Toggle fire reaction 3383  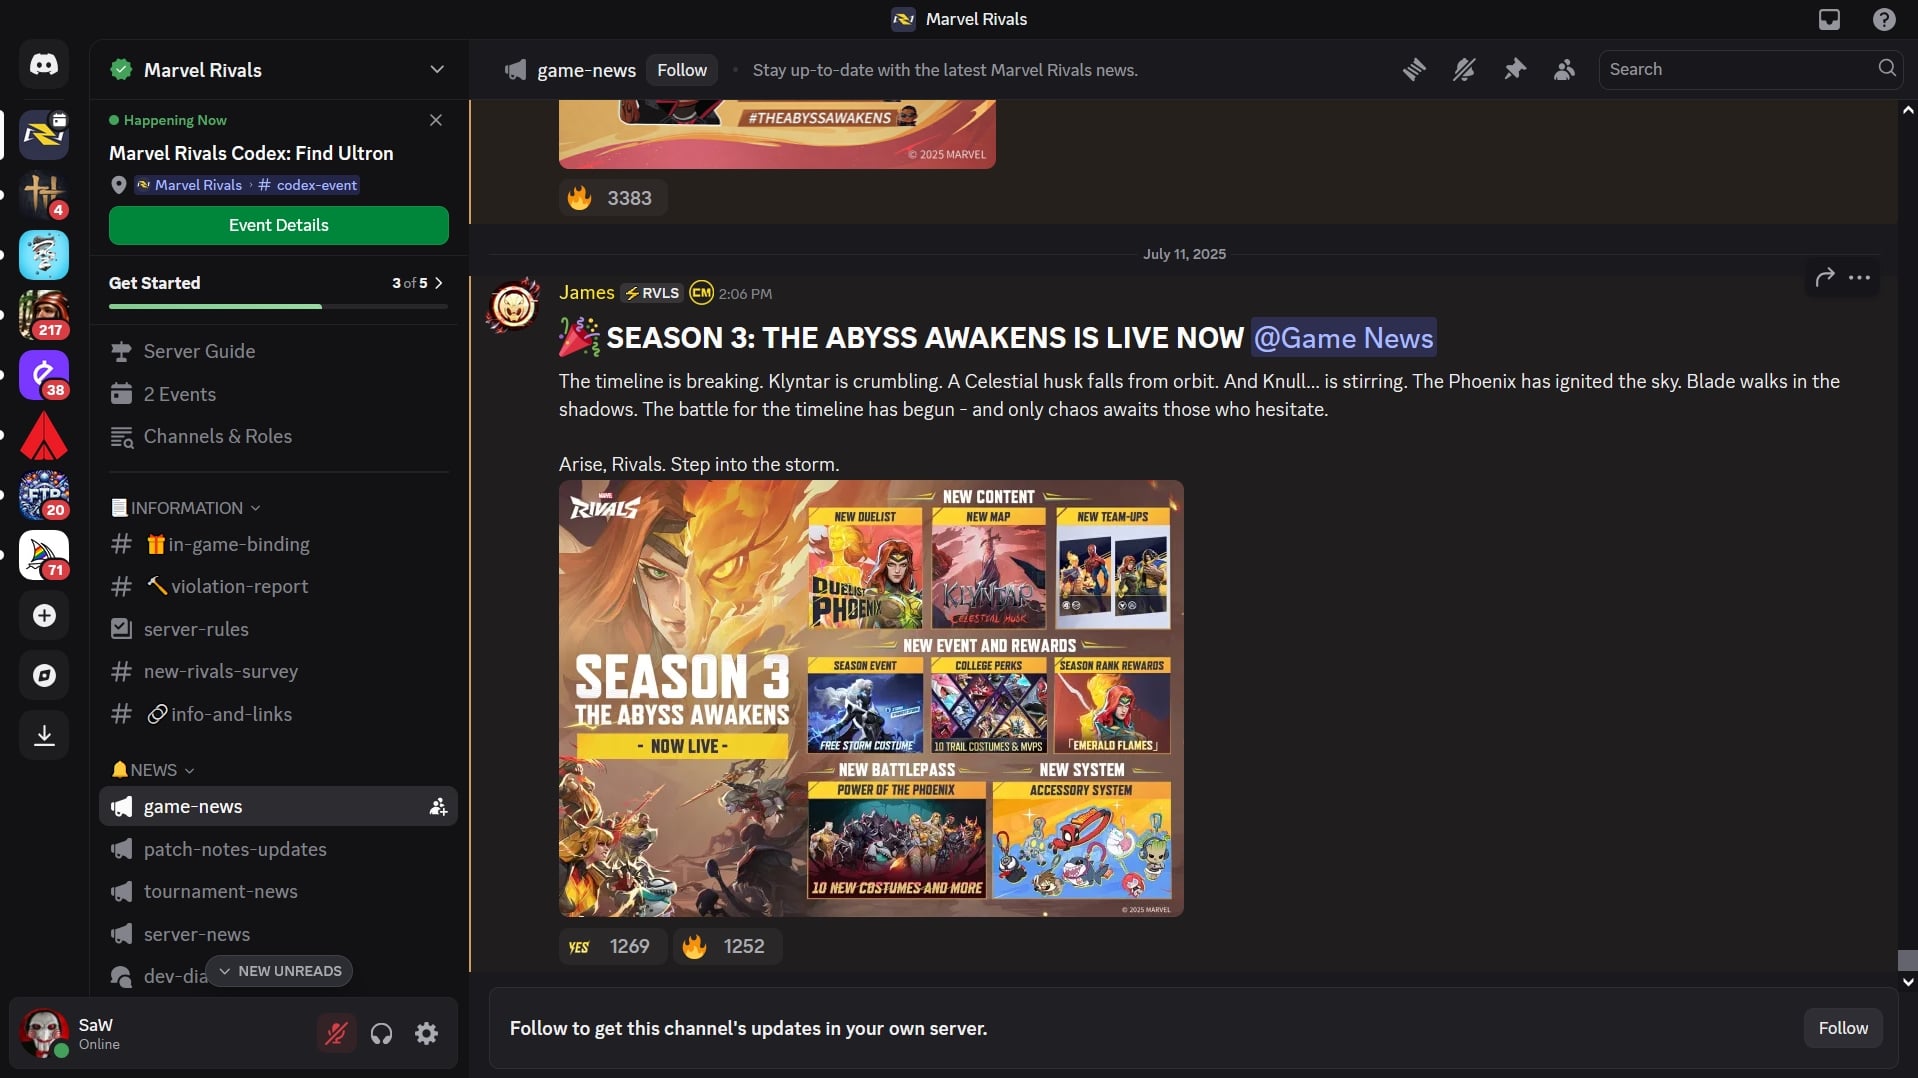[613, 198]
